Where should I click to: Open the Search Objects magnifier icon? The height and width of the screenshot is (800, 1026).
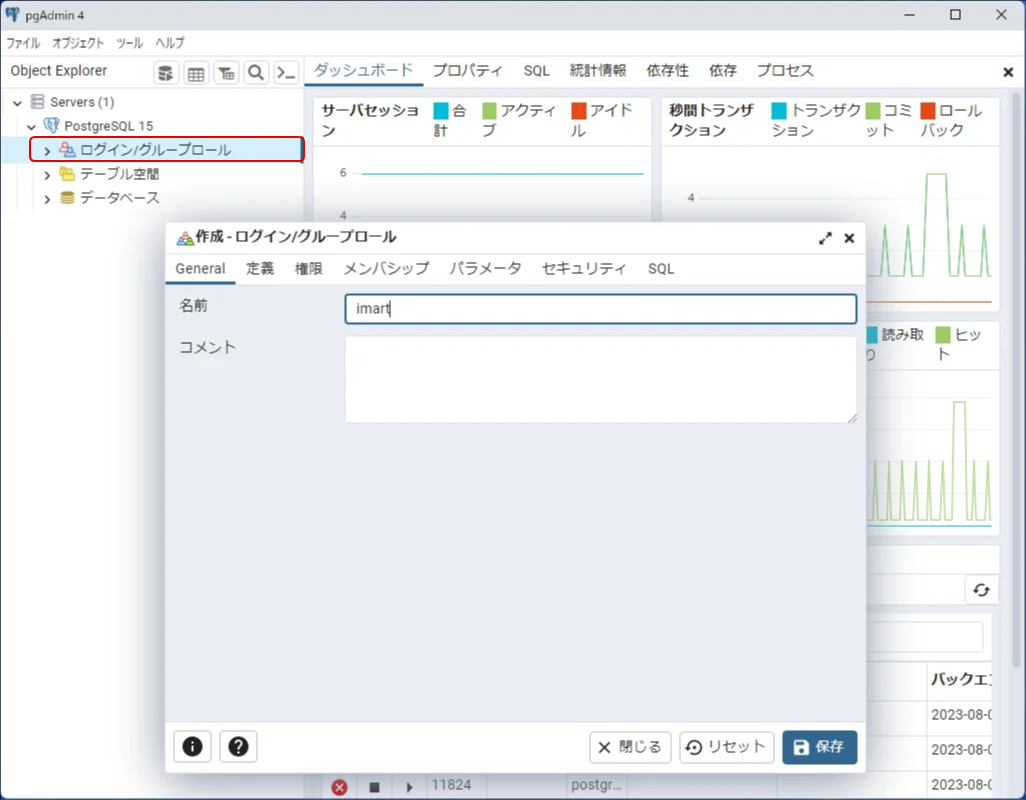256,73
